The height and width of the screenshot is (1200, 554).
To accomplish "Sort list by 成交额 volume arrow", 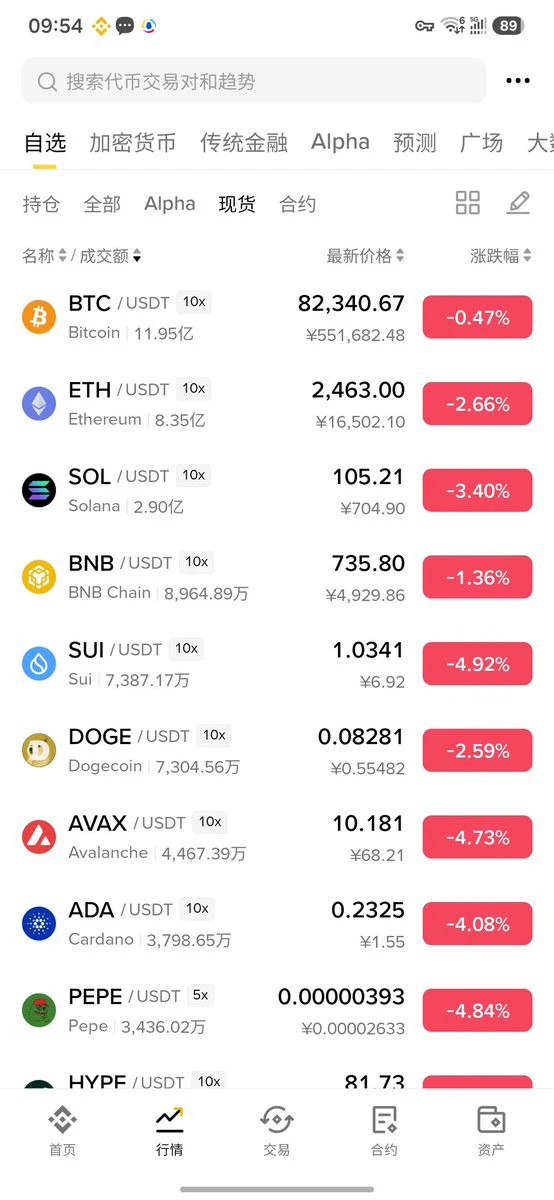I will [137, 257].
